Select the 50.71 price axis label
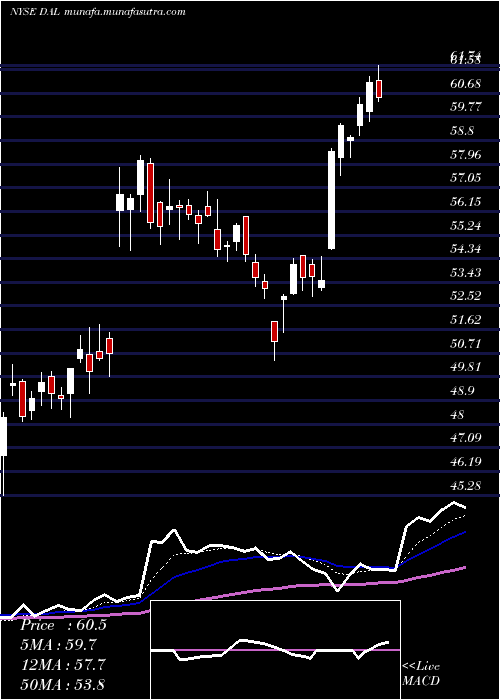The height and width of the screenshot is (700, 500). pyautogui.click(x=466, y=344)
